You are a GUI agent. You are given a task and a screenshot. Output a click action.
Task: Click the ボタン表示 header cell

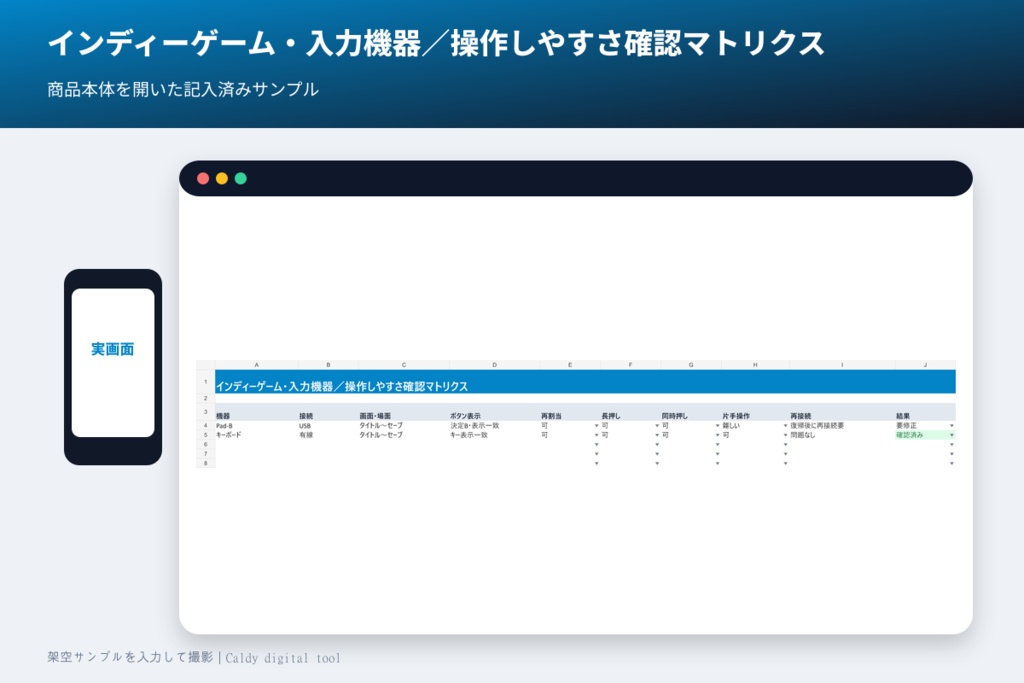[x=494, y=413]
